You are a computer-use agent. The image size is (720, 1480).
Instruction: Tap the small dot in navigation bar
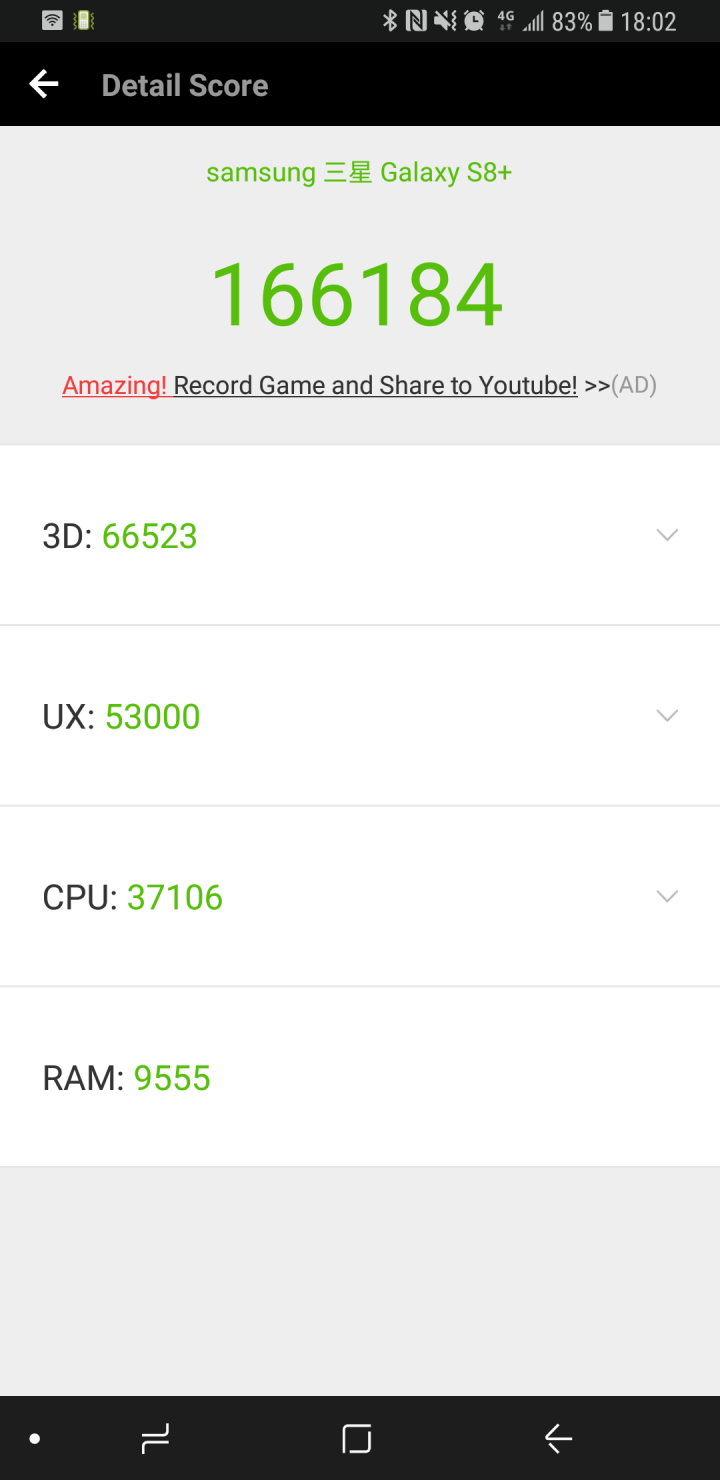tap(35, 1439)
